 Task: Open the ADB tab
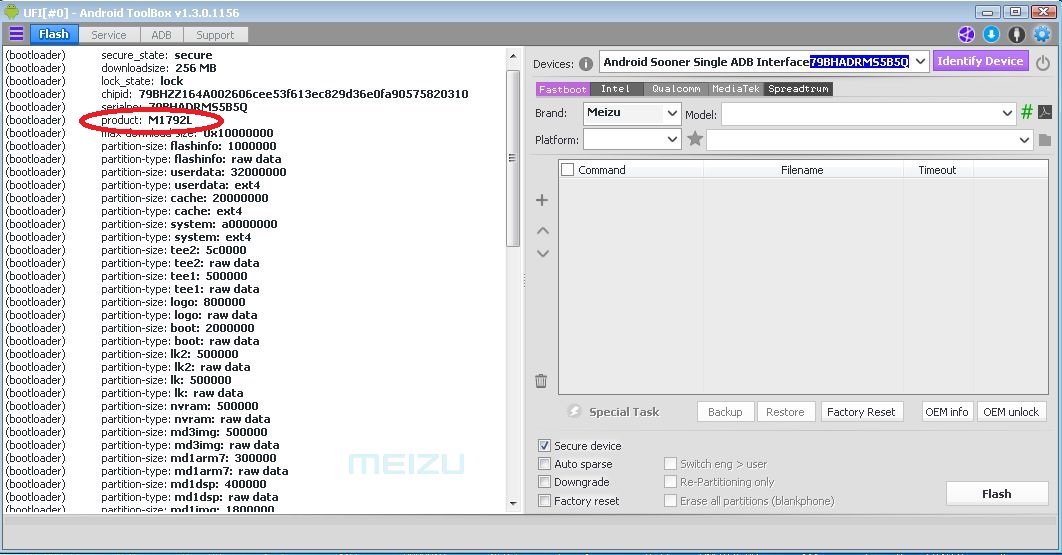point(161,35)
